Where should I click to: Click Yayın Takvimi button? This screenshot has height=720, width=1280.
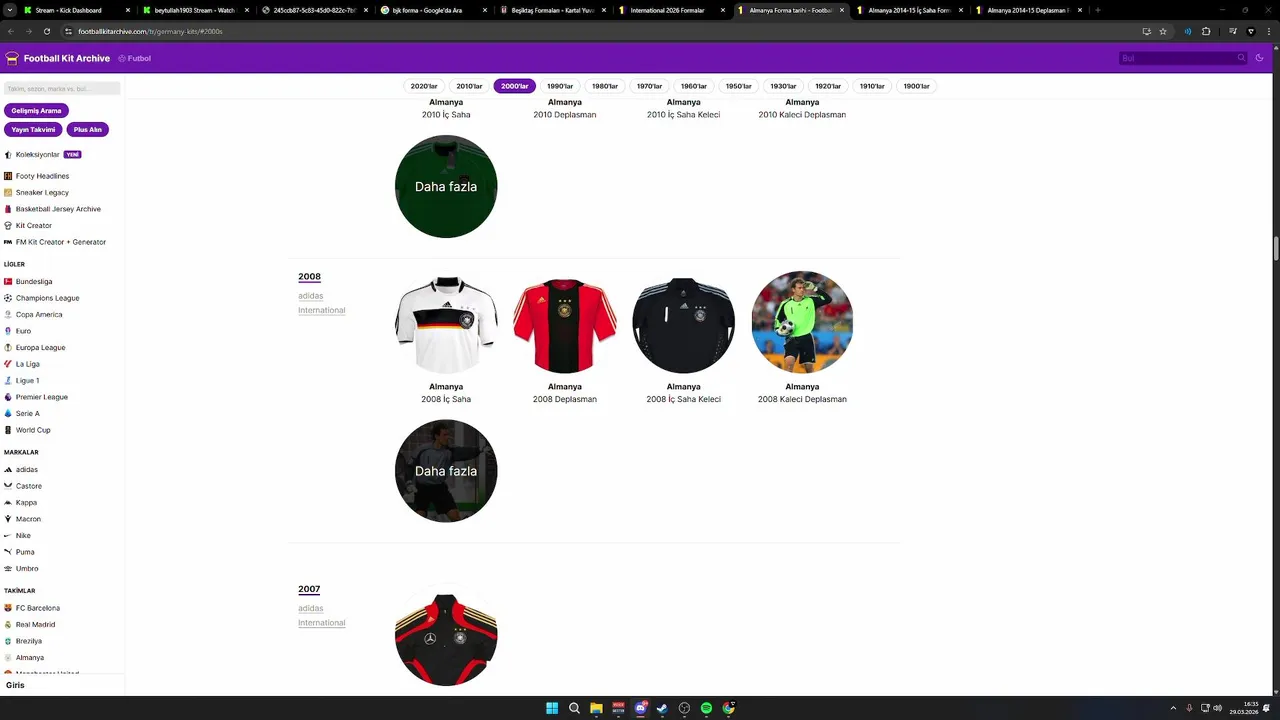[33, 130]
